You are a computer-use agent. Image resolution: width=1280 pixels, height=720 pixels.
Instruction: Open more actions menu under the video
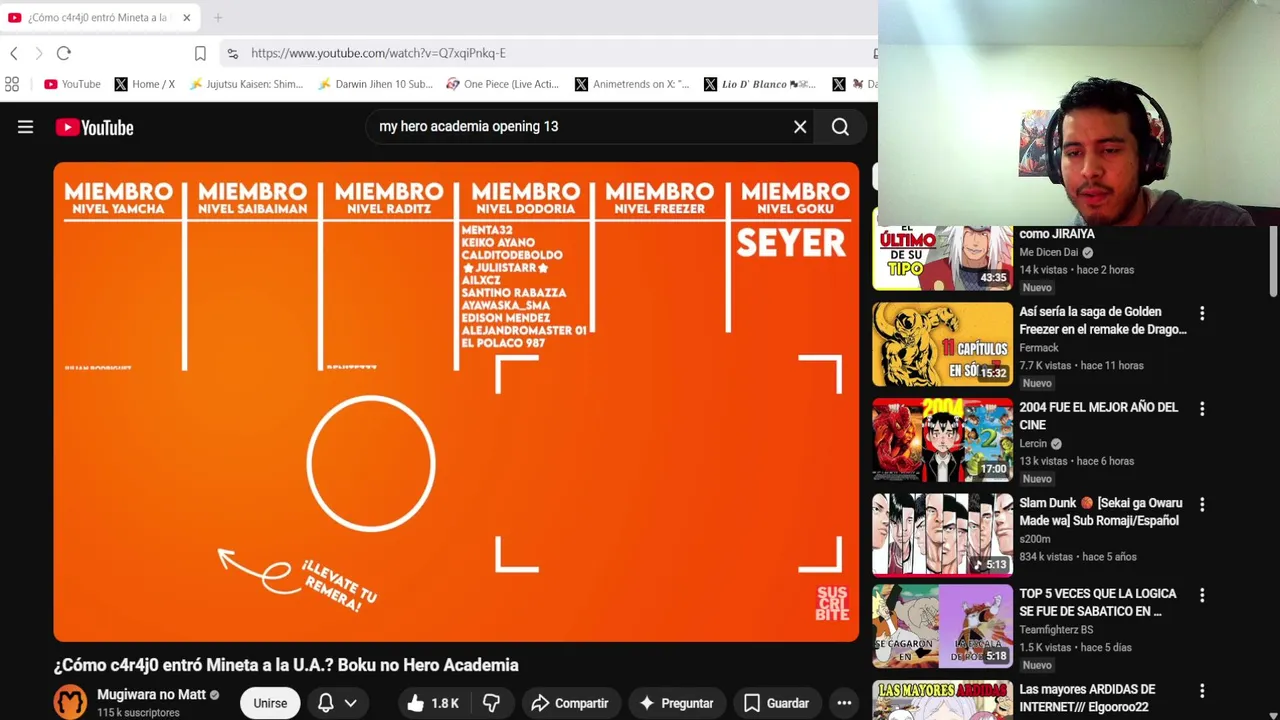coord(844,703)
